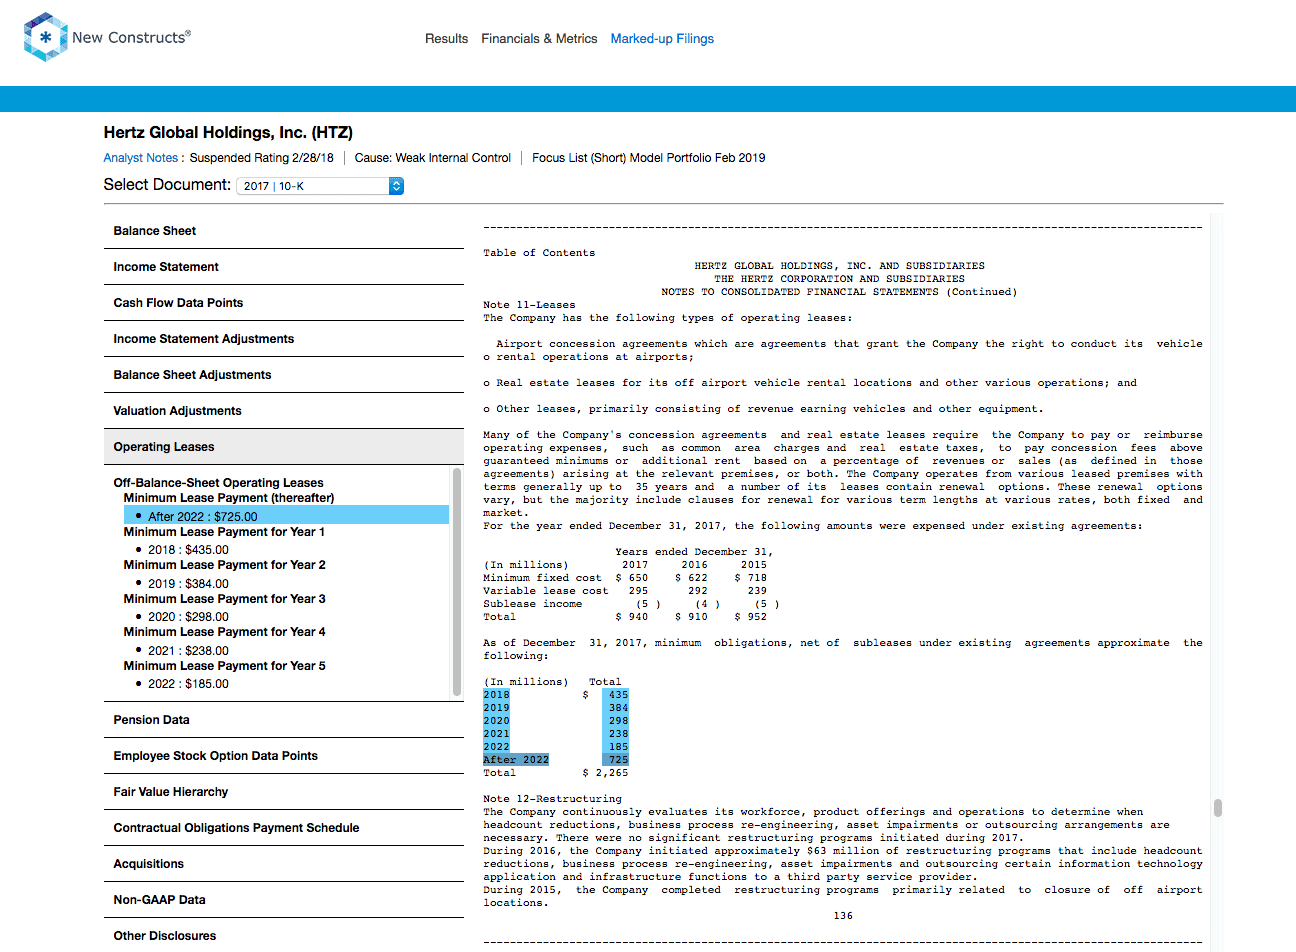The image size is (1296, 952).
Task: Expand Cash Flow Data Points section
Action: [x=284, y=303]
